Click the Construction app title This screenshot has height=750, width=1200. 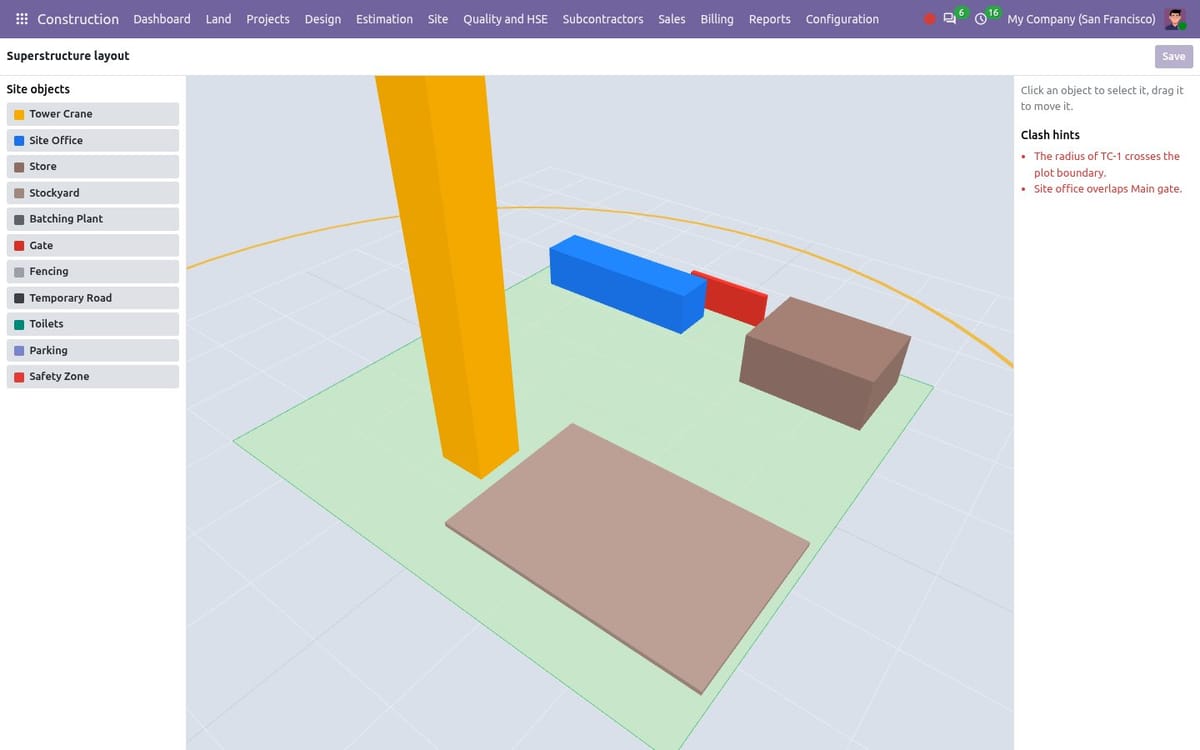78,19
